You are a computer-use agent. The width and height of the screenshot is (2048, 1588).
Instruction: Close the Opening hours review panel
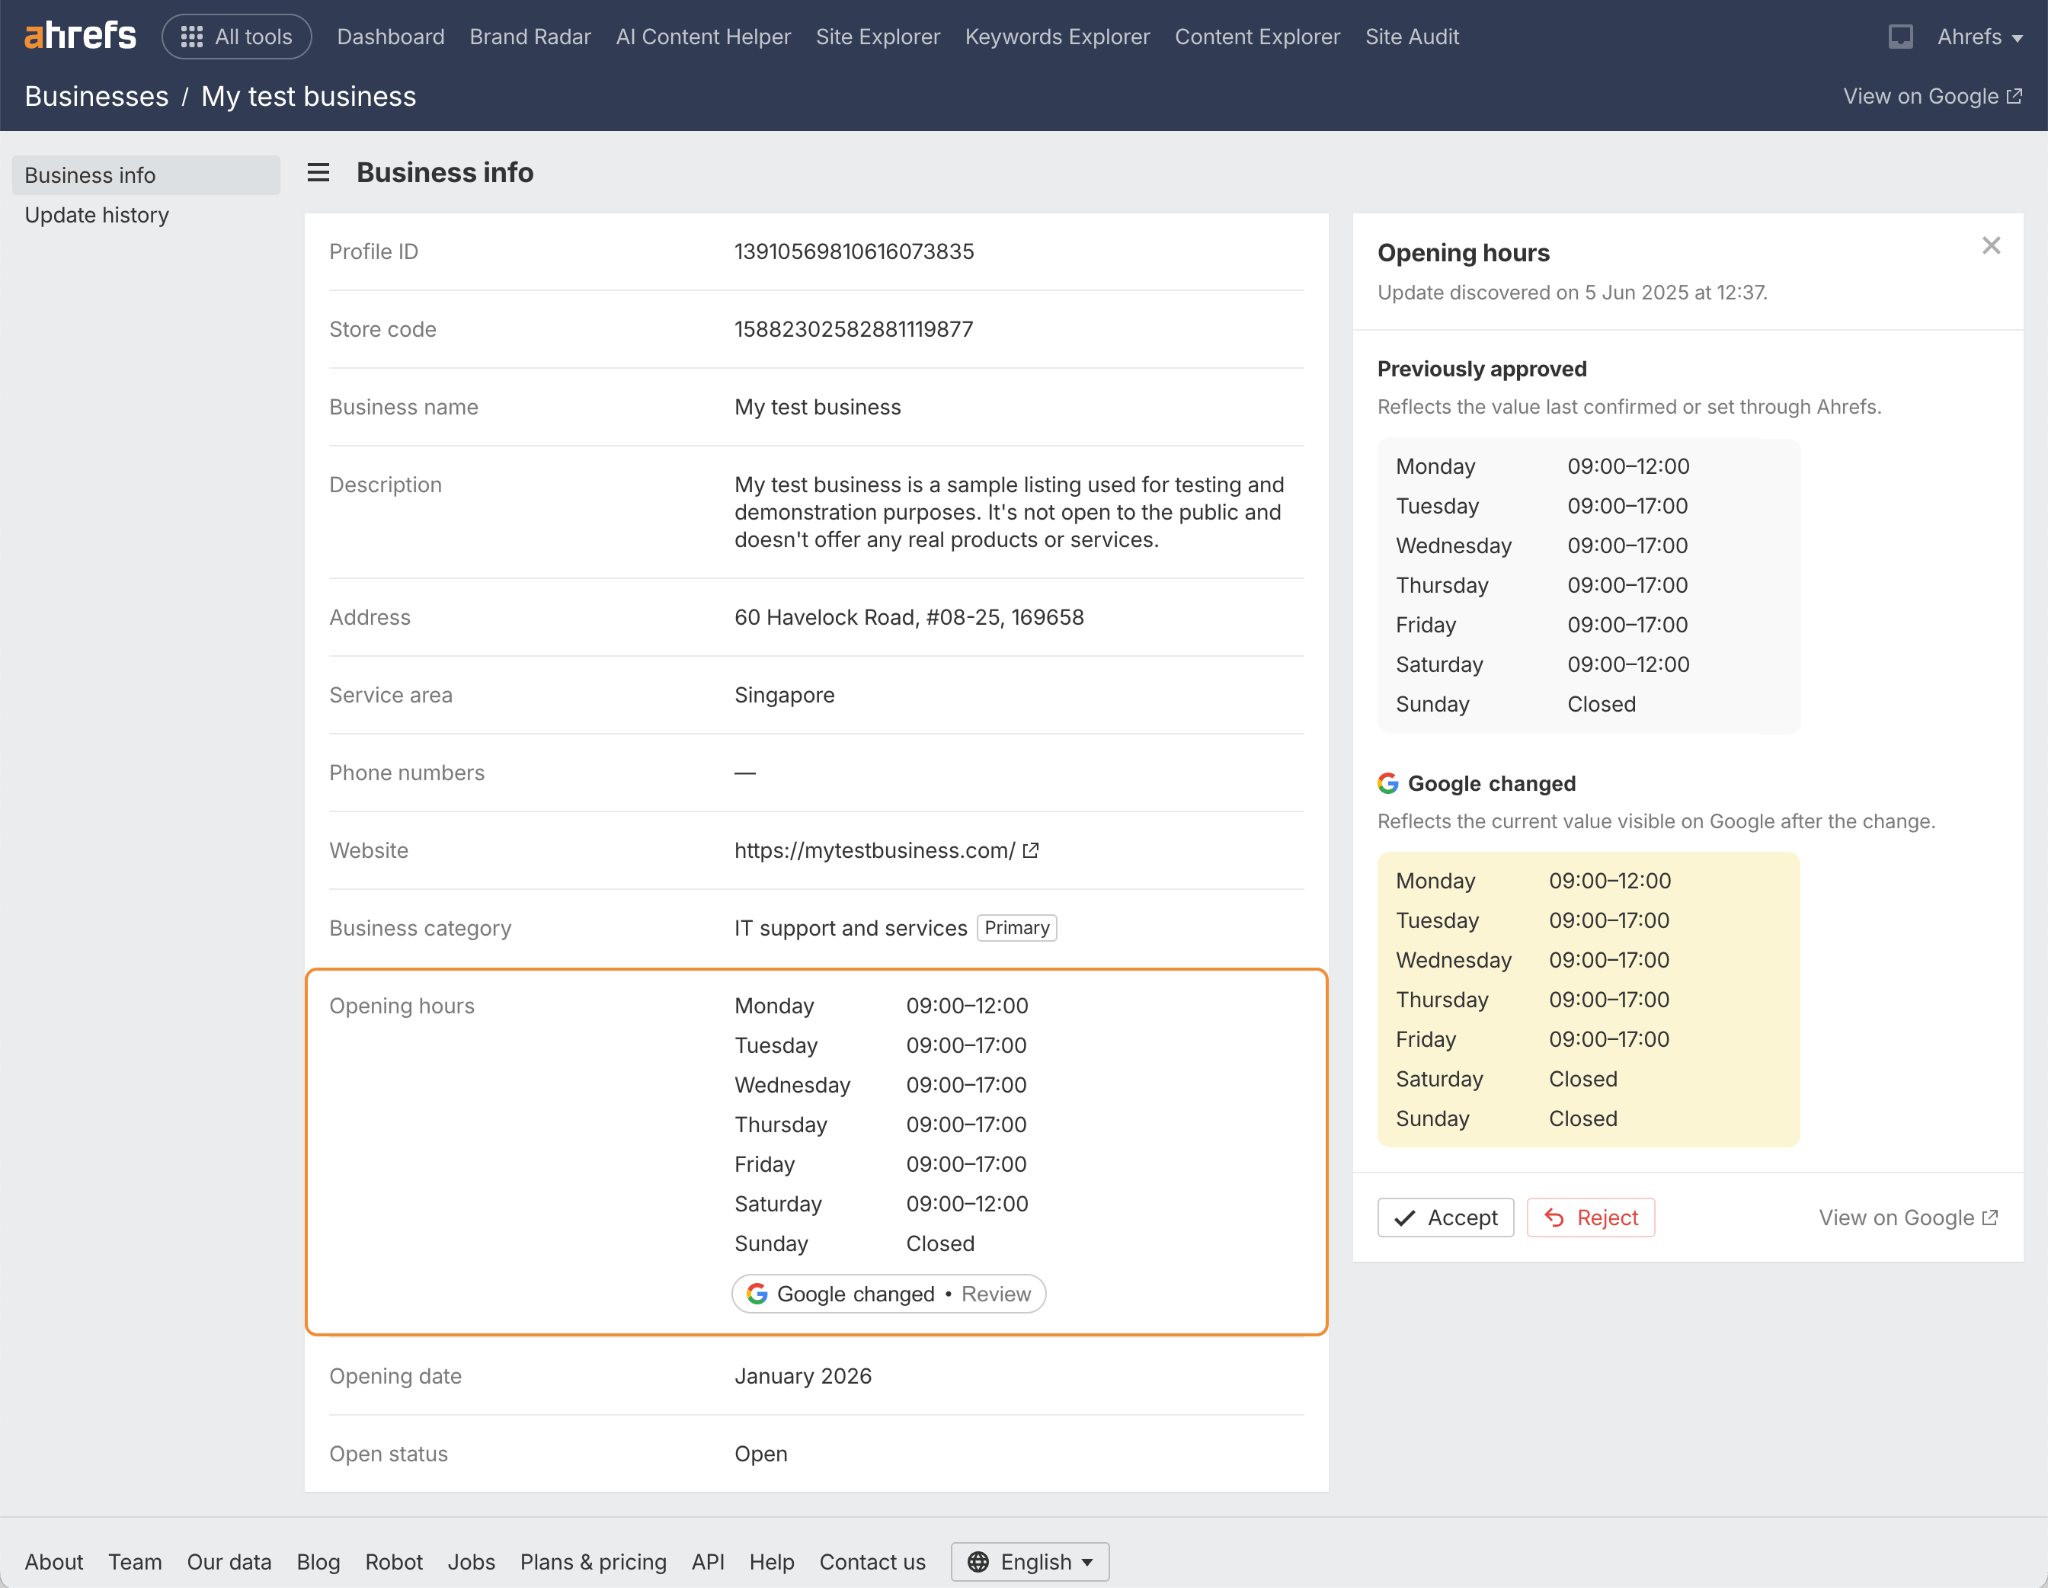pyautogui.click(x=1991, y=245)
